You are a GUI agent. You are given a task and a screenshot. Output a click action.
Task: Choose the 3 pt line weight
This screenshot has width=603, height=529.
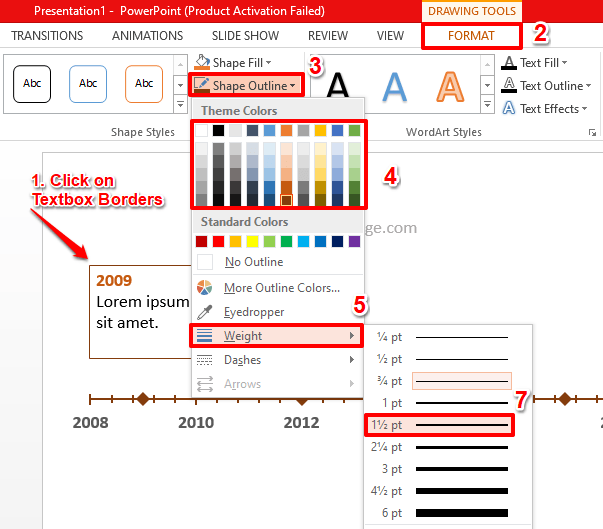tap(438, 469)
